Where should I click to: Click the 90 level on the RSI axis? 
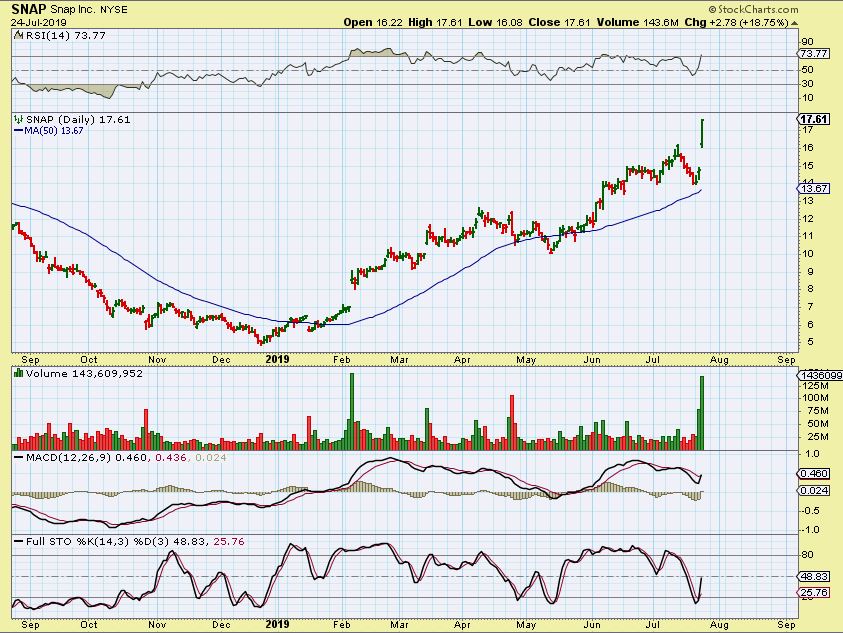click(807, 42)
